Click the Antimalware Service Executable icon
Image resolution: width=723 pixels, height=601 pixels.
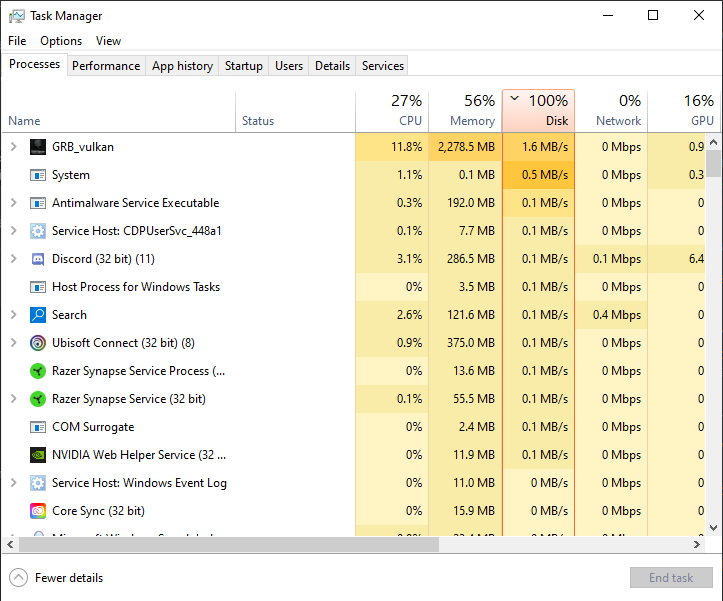point(38,203)
